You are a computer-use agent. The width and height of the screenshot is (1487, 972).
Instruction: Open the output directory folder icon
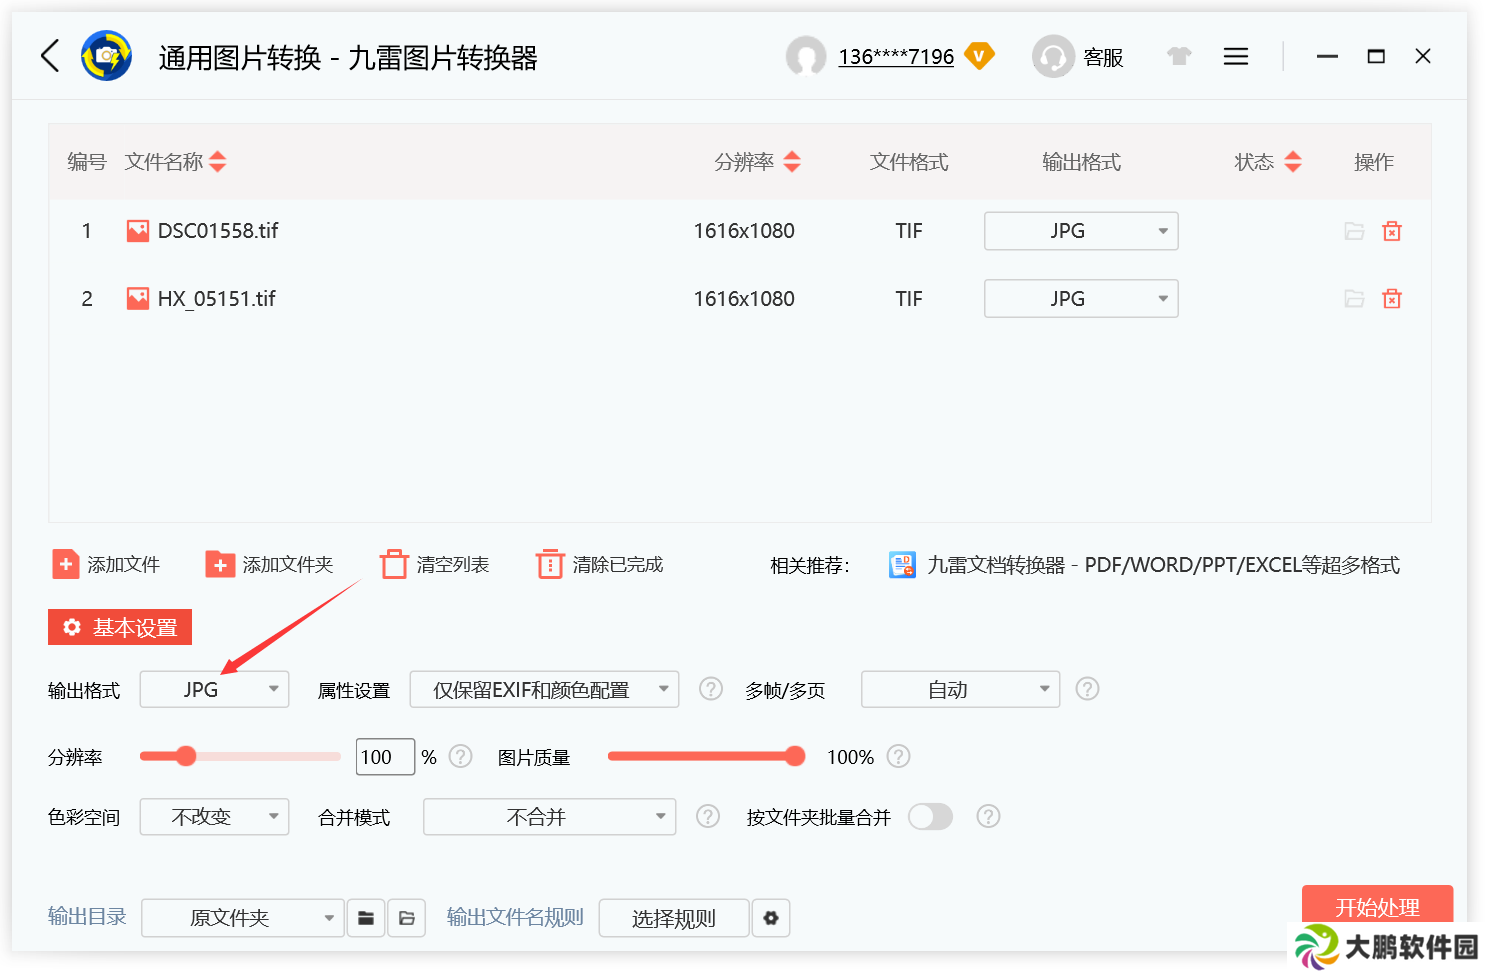pos(407,918)
